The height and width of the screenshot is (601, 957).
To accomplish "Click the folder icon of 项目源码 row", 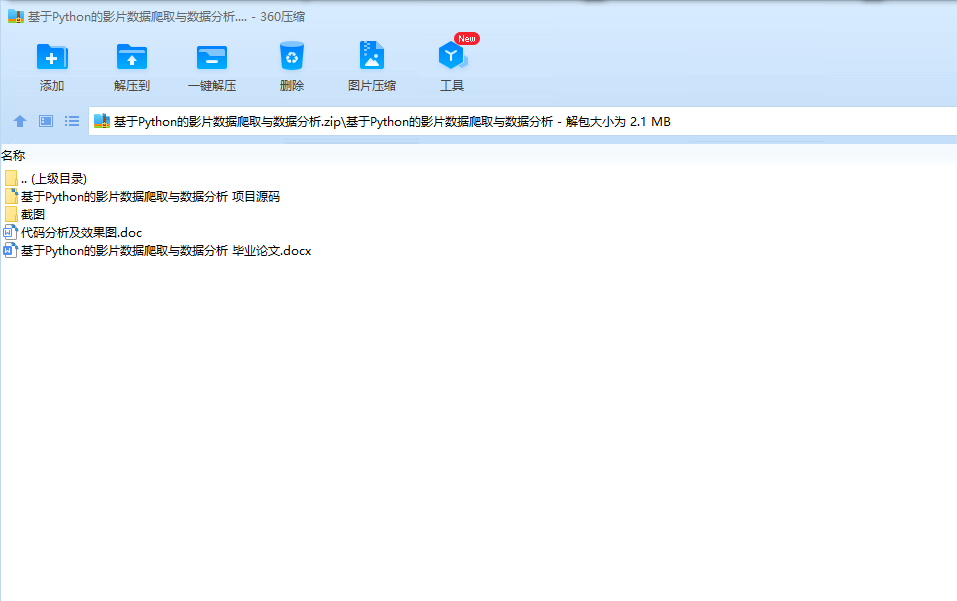I will pyautogui.click(x=11, y=196).
